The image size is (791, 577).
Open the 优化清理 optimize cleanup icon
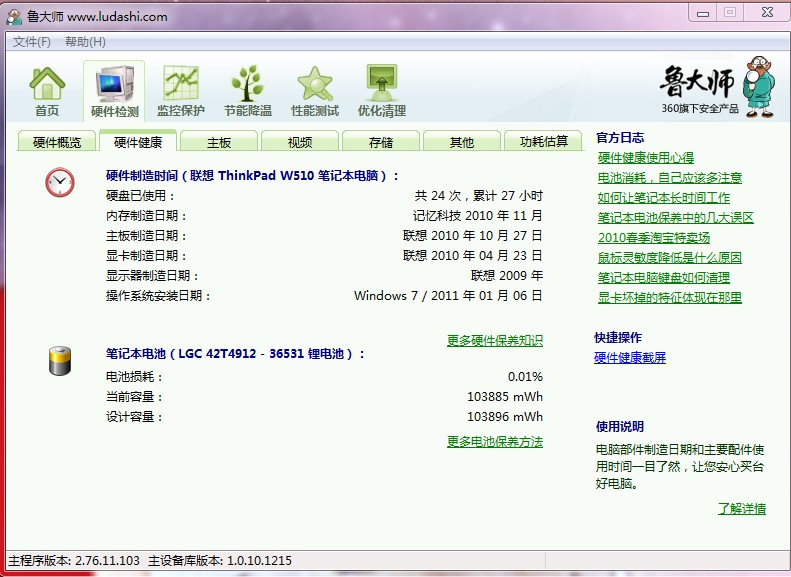382,91
